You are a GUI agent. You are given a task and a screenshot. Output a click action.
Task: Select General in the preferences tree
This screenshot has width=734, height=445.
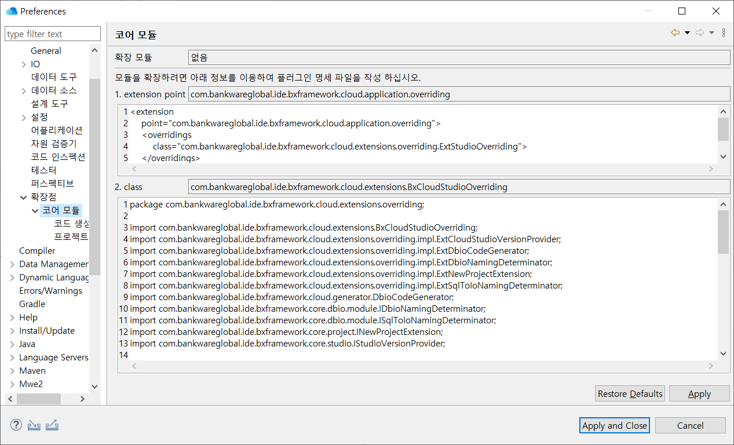click(46, 51)
